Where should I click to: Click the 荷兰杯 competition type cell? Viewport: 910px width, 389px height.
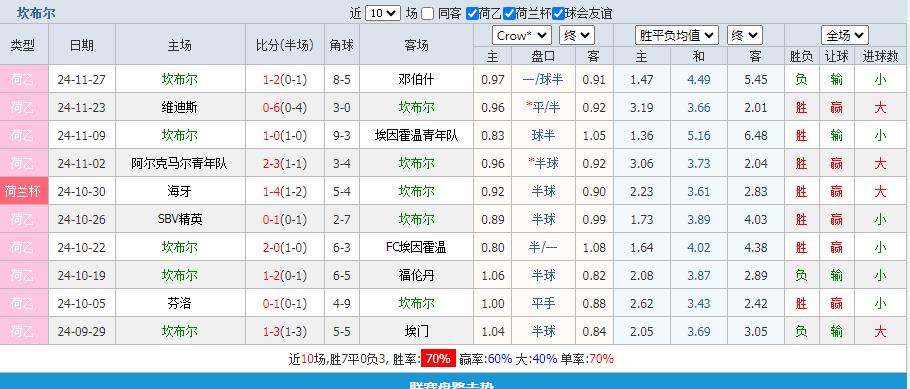24,191
